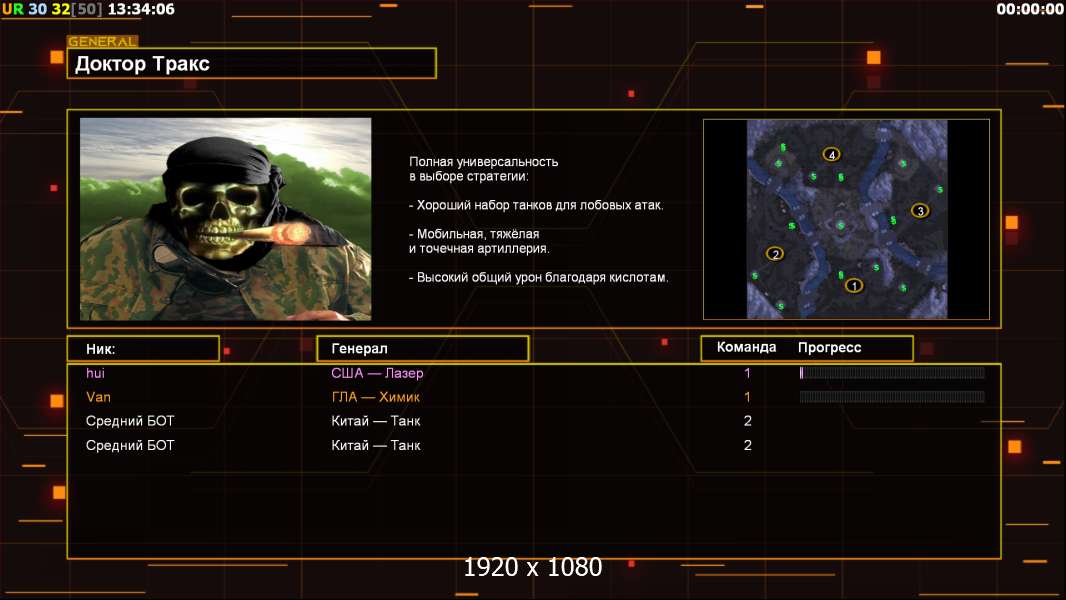
Task: Click team number 1 in hui's row
Action: (747, 373)
